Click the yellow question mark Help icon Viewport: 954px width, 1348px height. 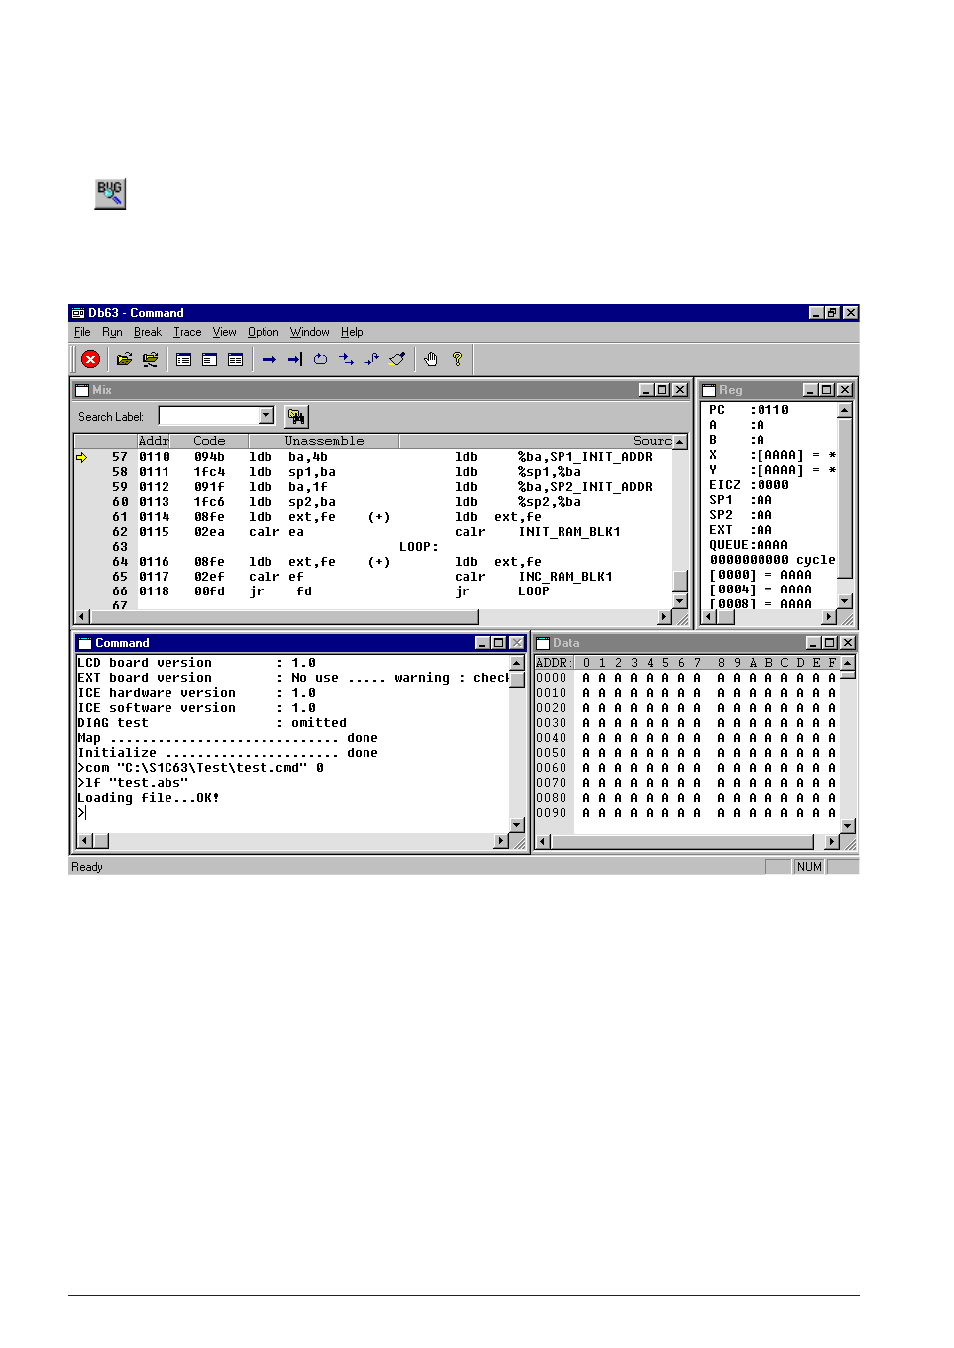pos(457,359)
